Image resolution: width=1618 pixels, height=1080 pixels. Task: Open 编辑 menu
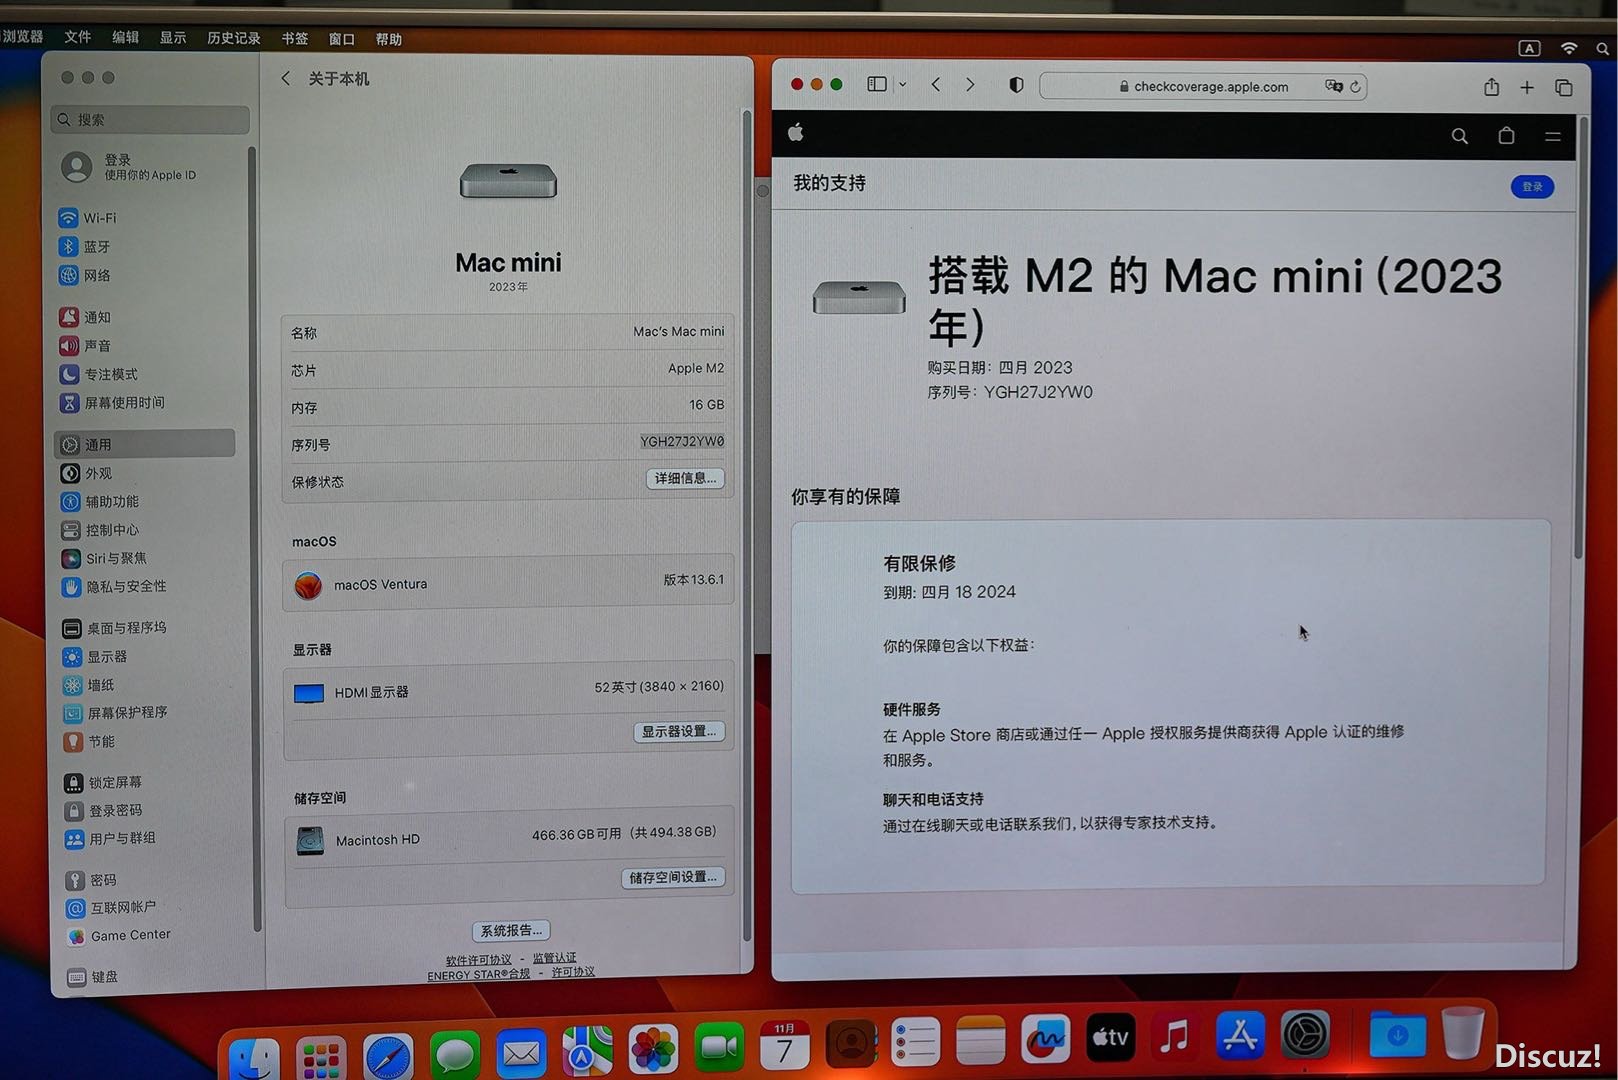(125, 37)
